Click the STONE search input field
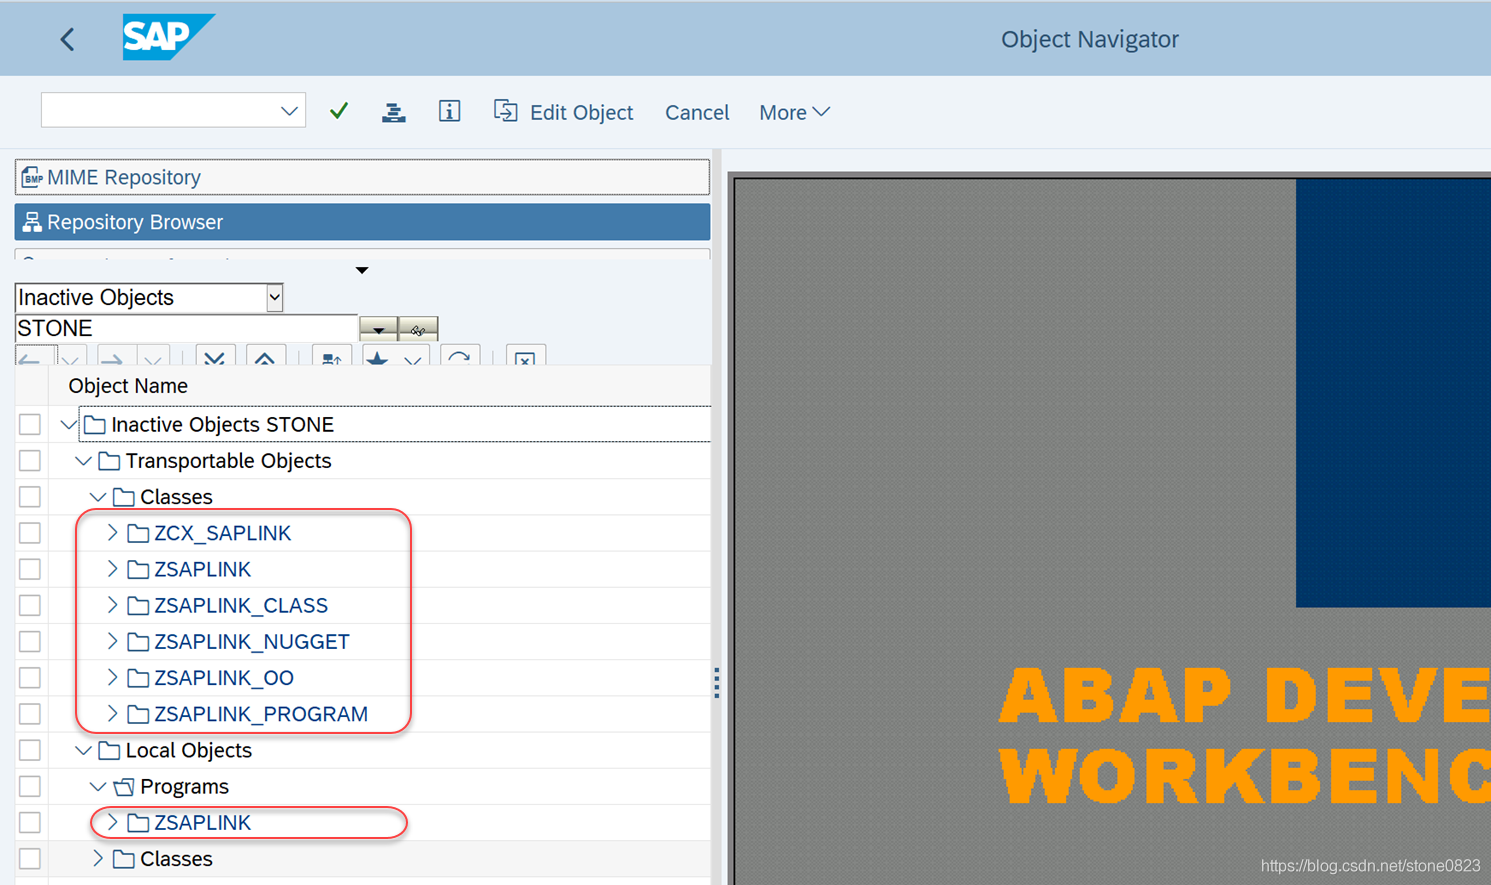1491x885 pixels. click(180, 328)
